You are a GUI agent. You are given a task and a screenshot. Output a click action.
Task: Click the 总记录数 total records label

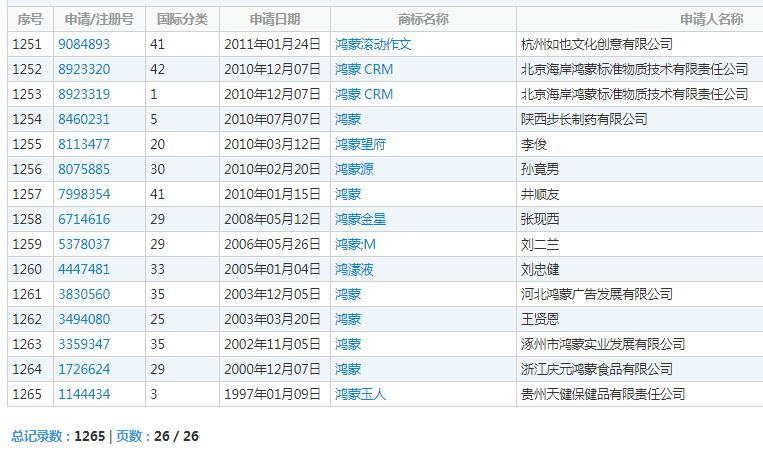click(x=41, y=436)
